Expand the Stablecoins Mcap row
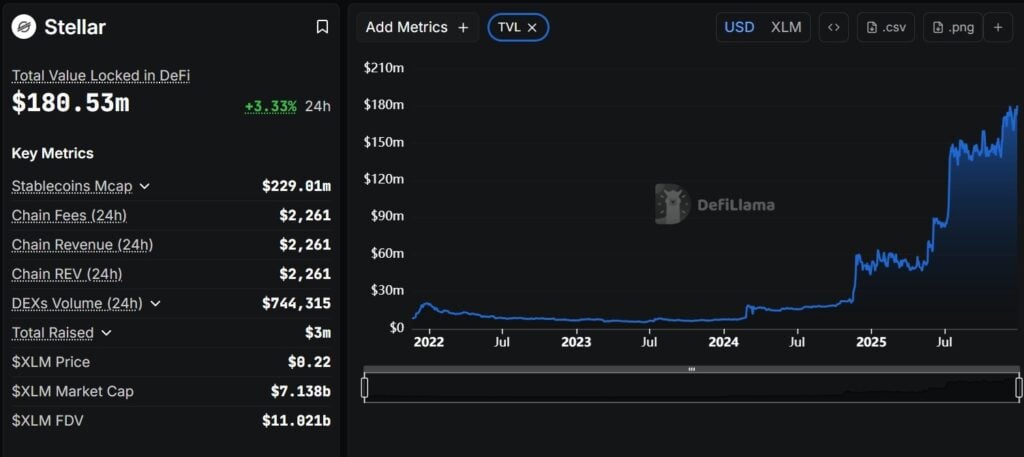The width and height of the screenshot is (1024, 457). [x=144, y=186]
